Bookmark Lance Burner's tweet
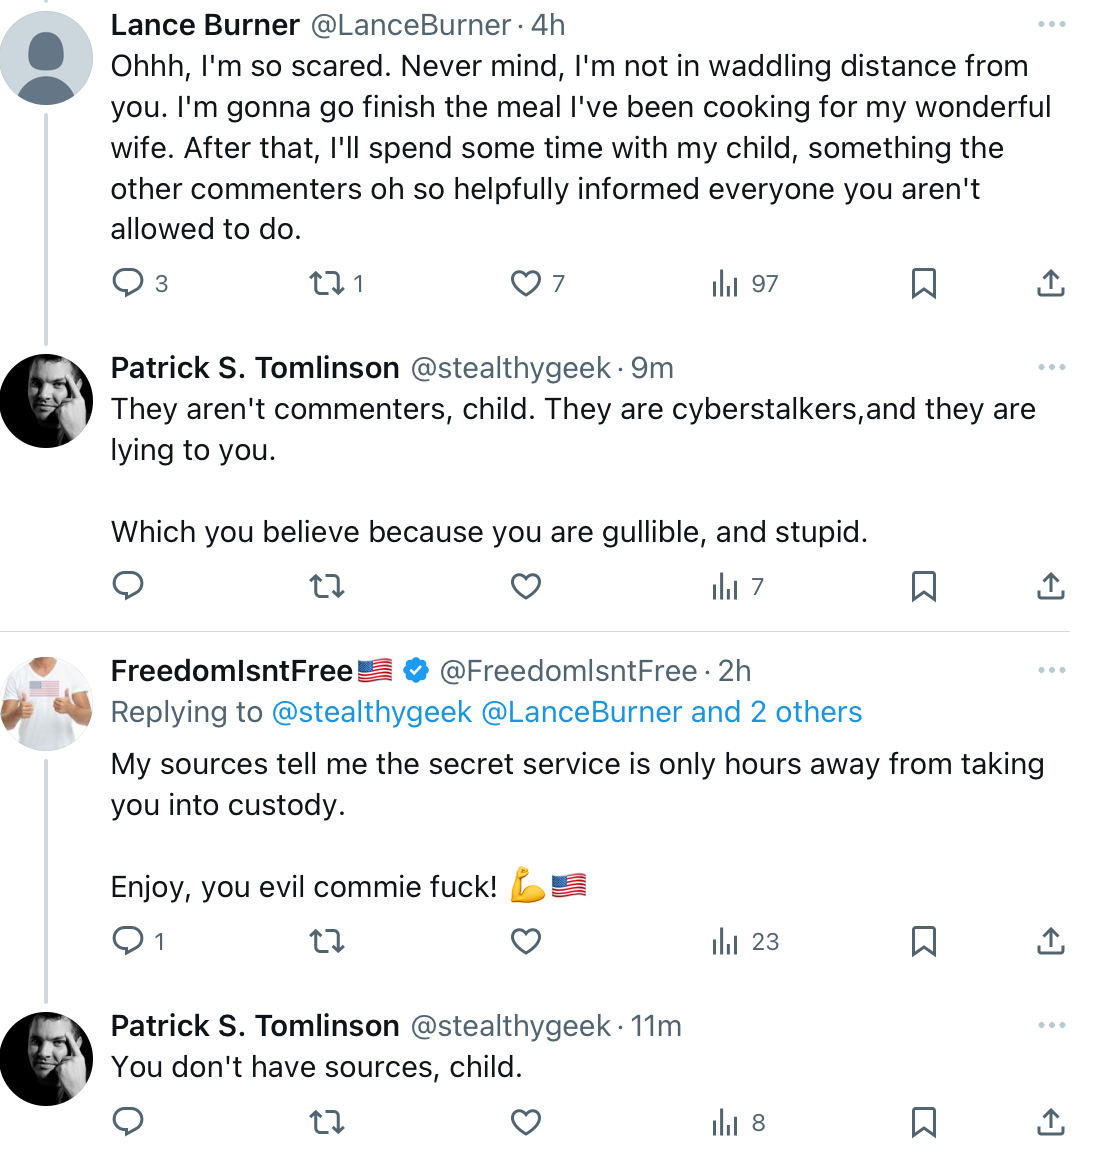1111x1156 pixels. pos(924,284)
